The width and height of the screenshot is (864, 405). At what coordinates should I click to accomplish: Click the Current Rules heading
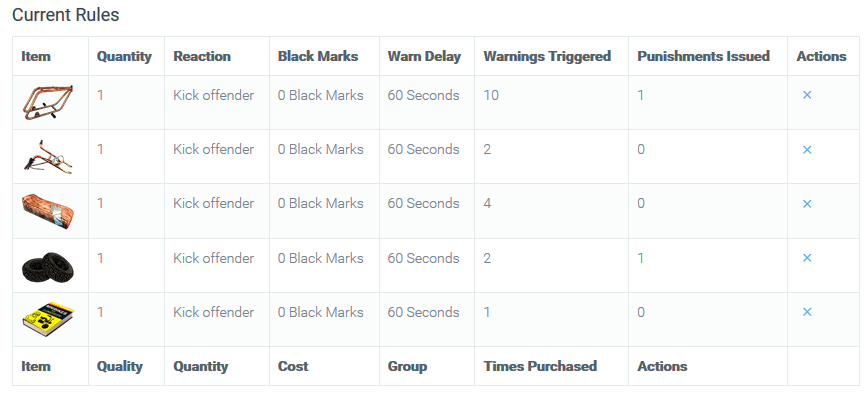point(66,15)
